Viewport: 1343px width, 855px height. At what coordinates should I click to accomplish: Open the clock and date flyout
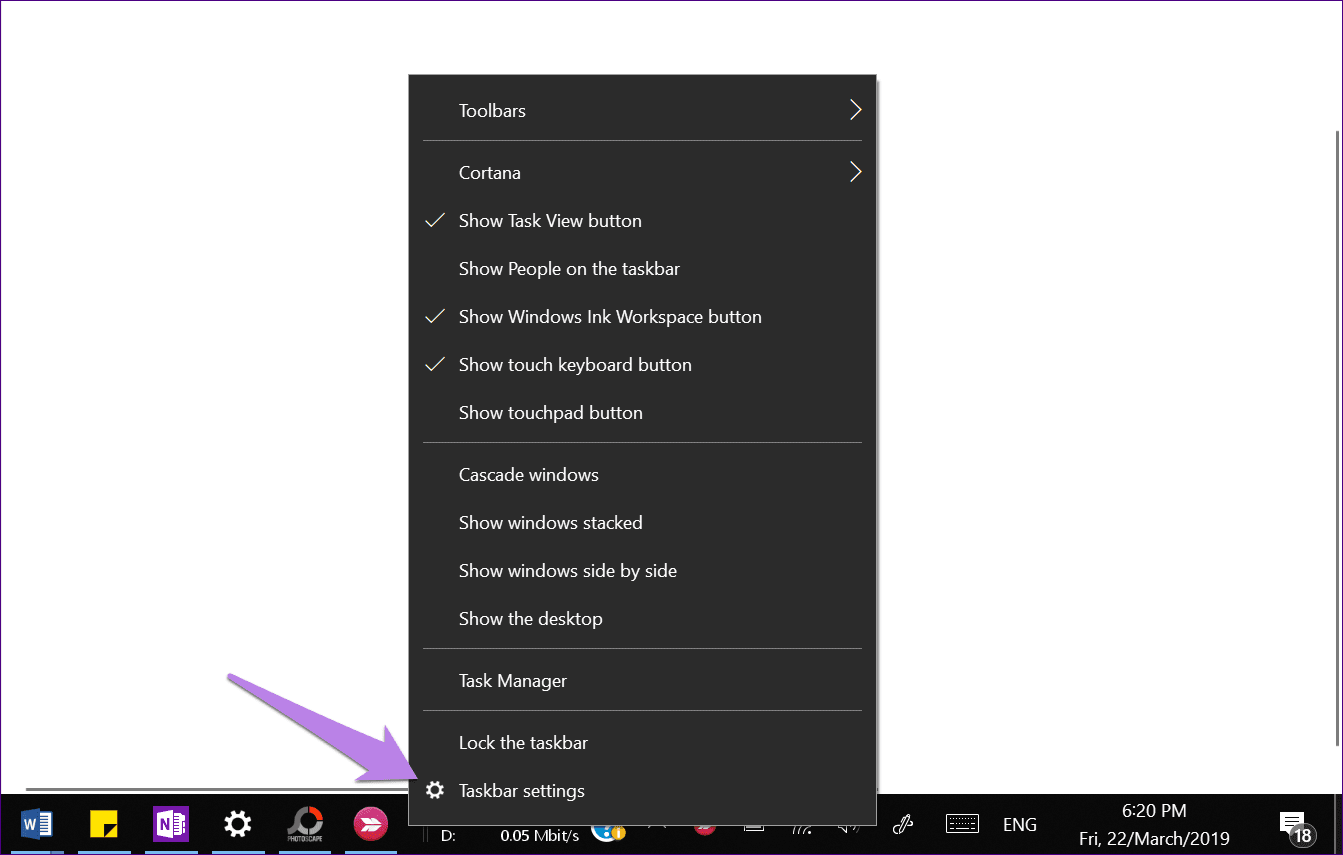pyautogui.click(x=1154, y=825)
